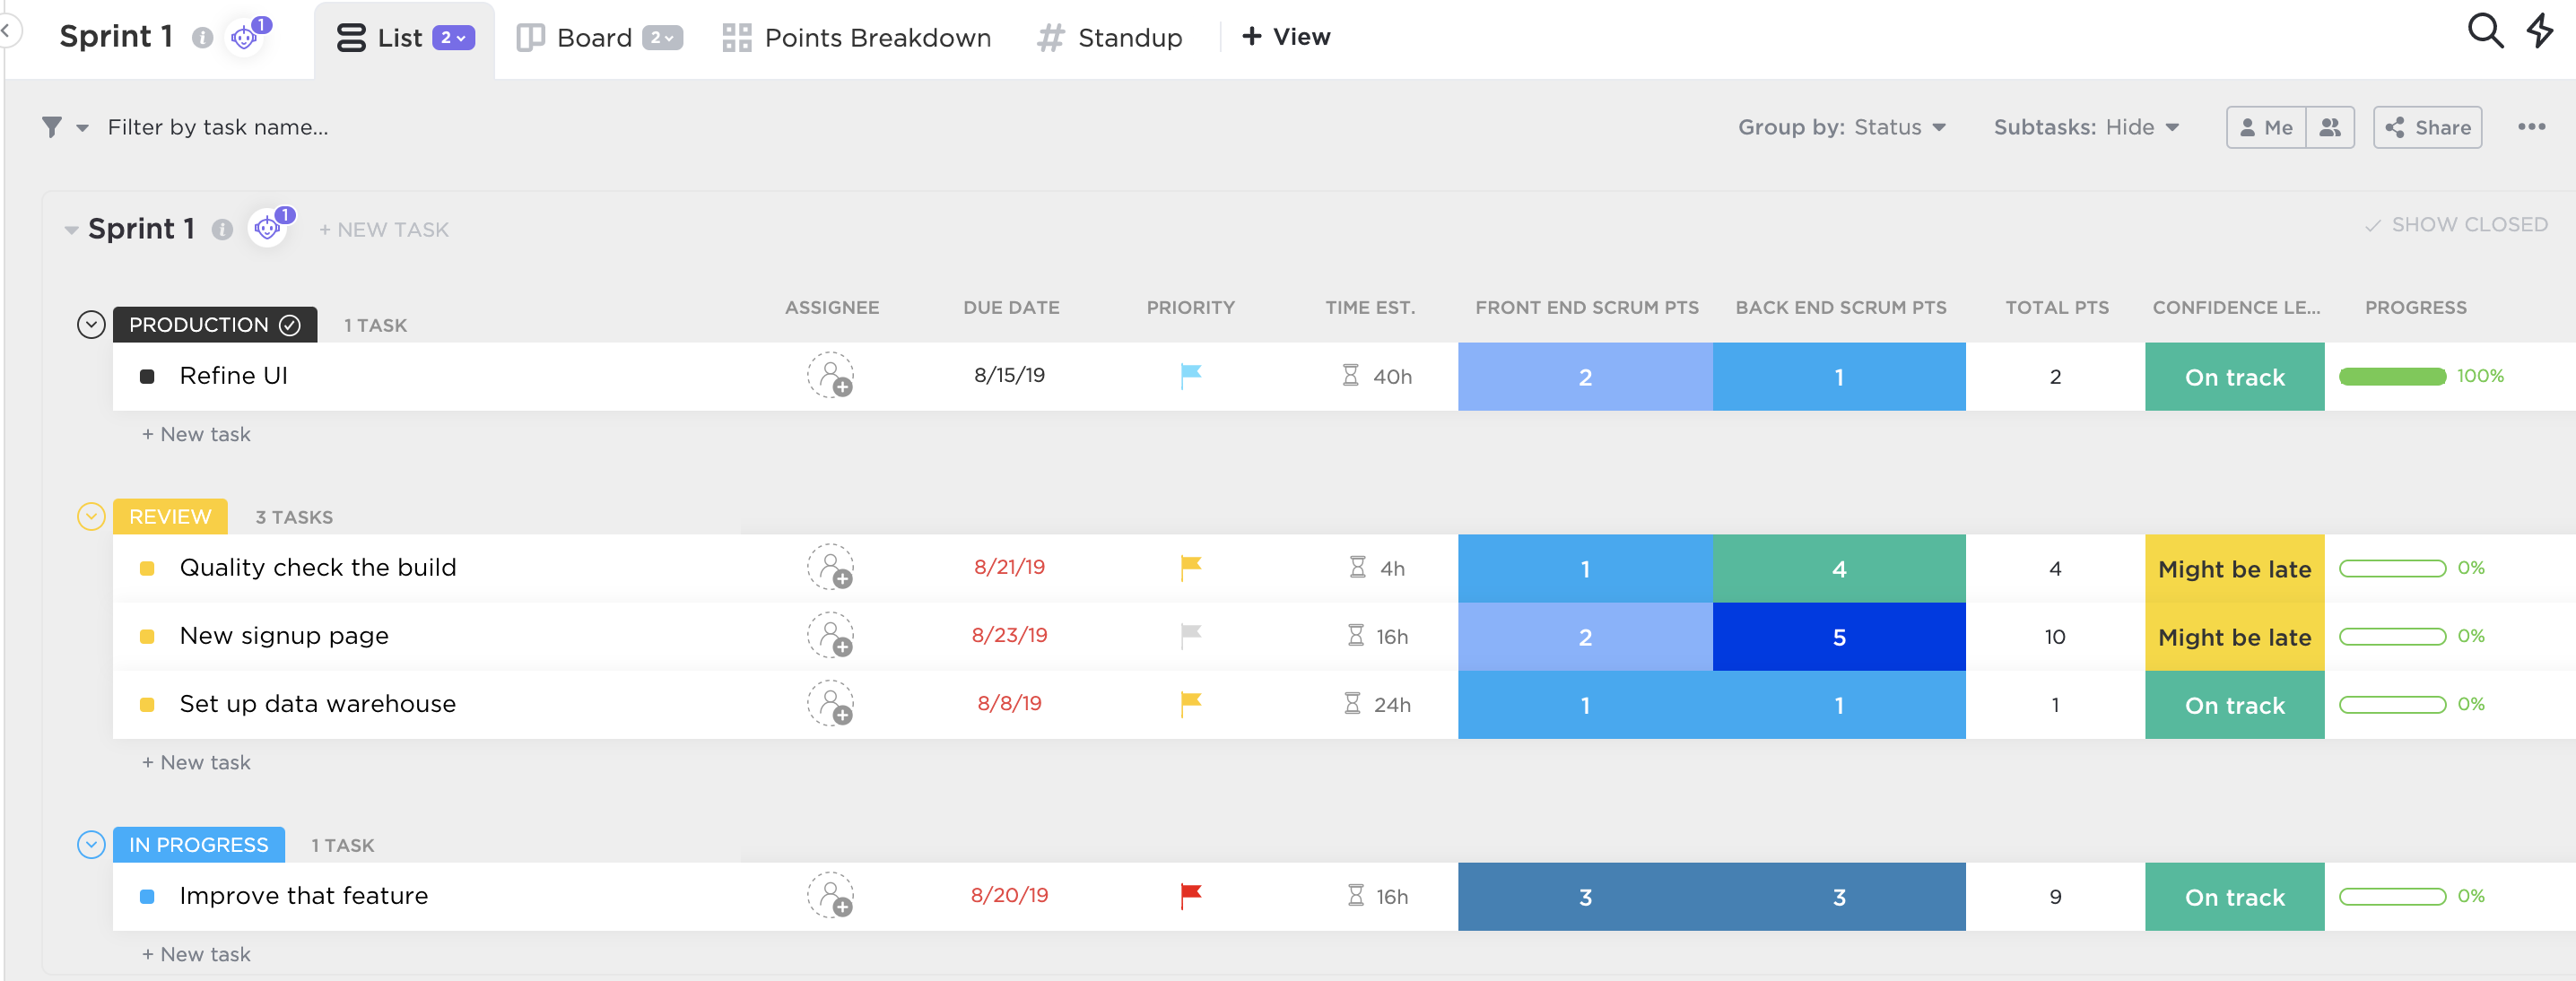This screenshot has width=2576, height=981.
Task: Open the Group by Status dropdown
Action: pyautogui.click(x=1841, y=128)
